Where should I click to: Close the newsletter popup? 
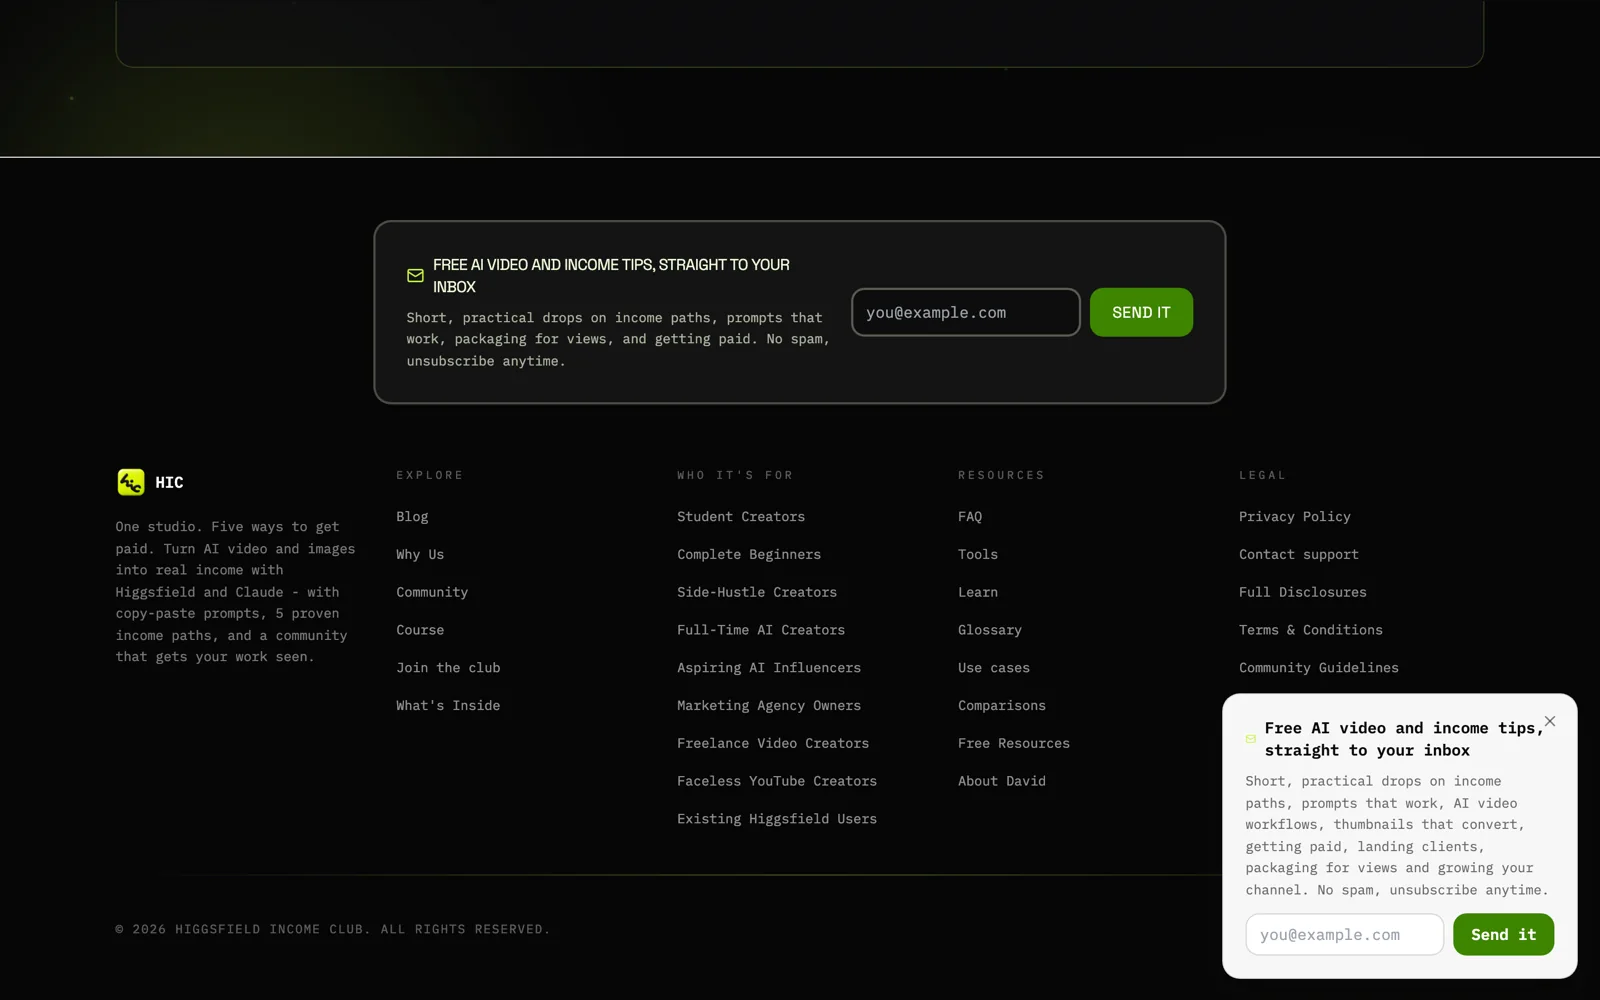click(1550, 721)
